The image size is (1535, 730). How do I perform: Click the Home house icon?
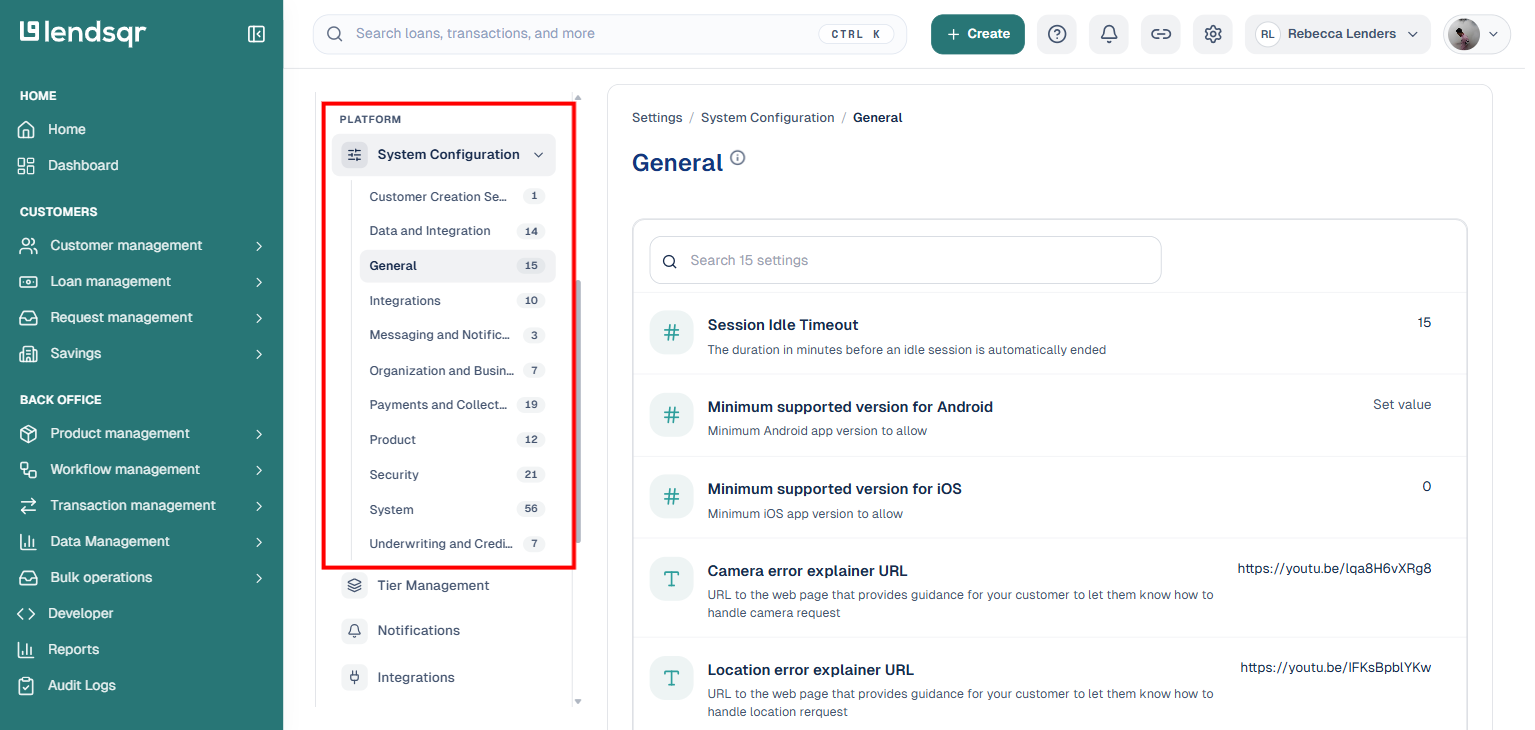coord(27,130)
